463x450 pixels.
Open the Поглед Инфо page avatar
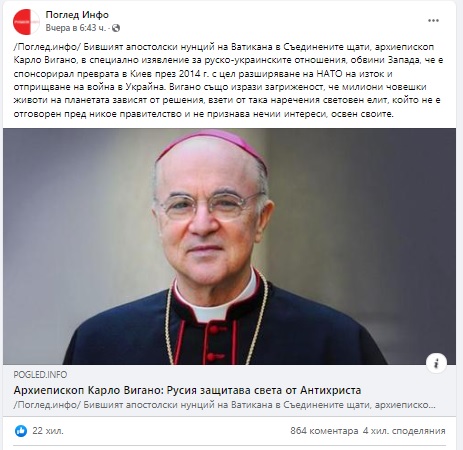26,22
